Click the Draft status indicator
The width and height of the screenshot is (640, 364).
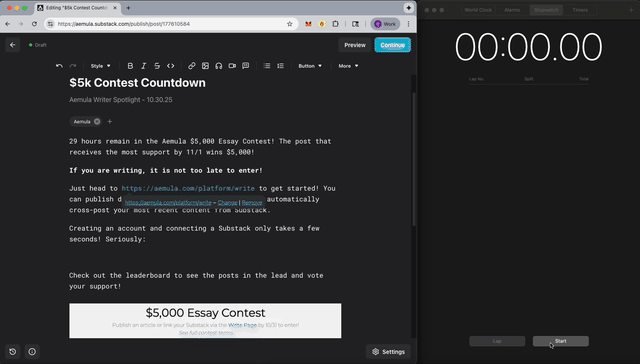(38, 45)
